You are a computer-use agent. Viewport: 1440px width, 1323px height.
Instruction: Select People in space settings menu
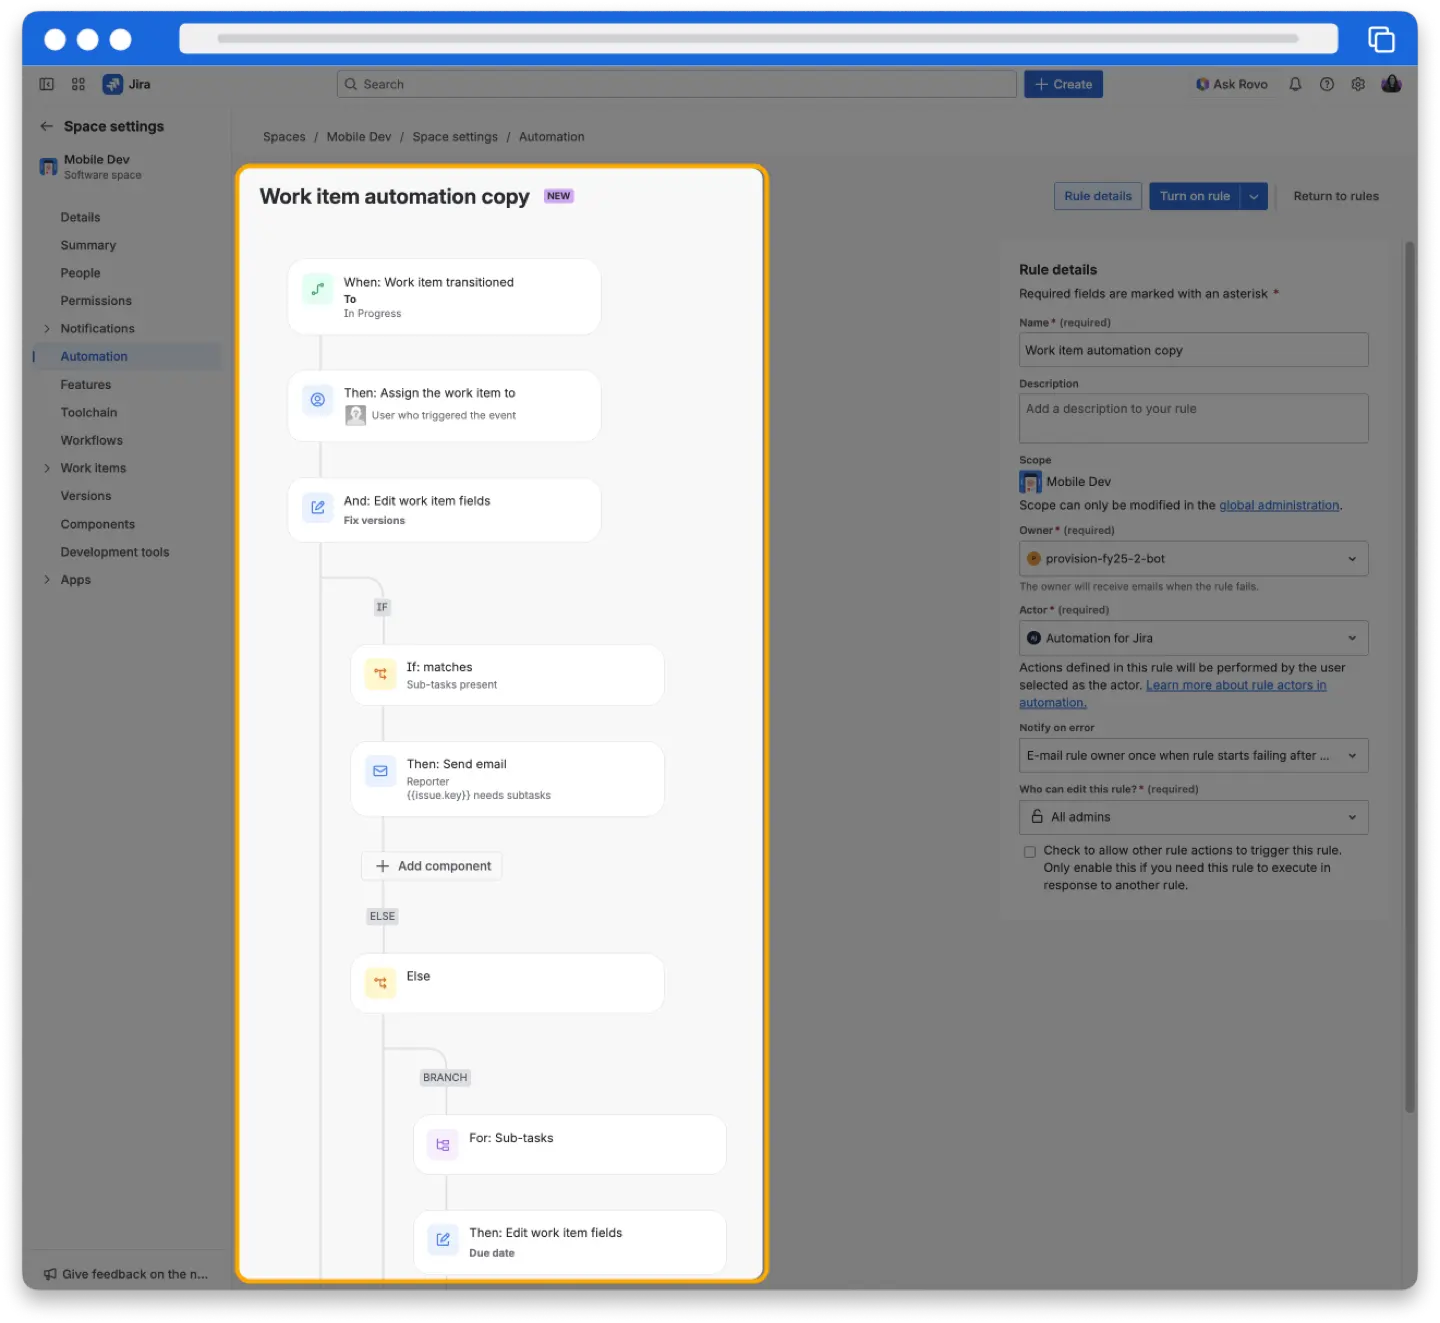[x=80, y=273]
